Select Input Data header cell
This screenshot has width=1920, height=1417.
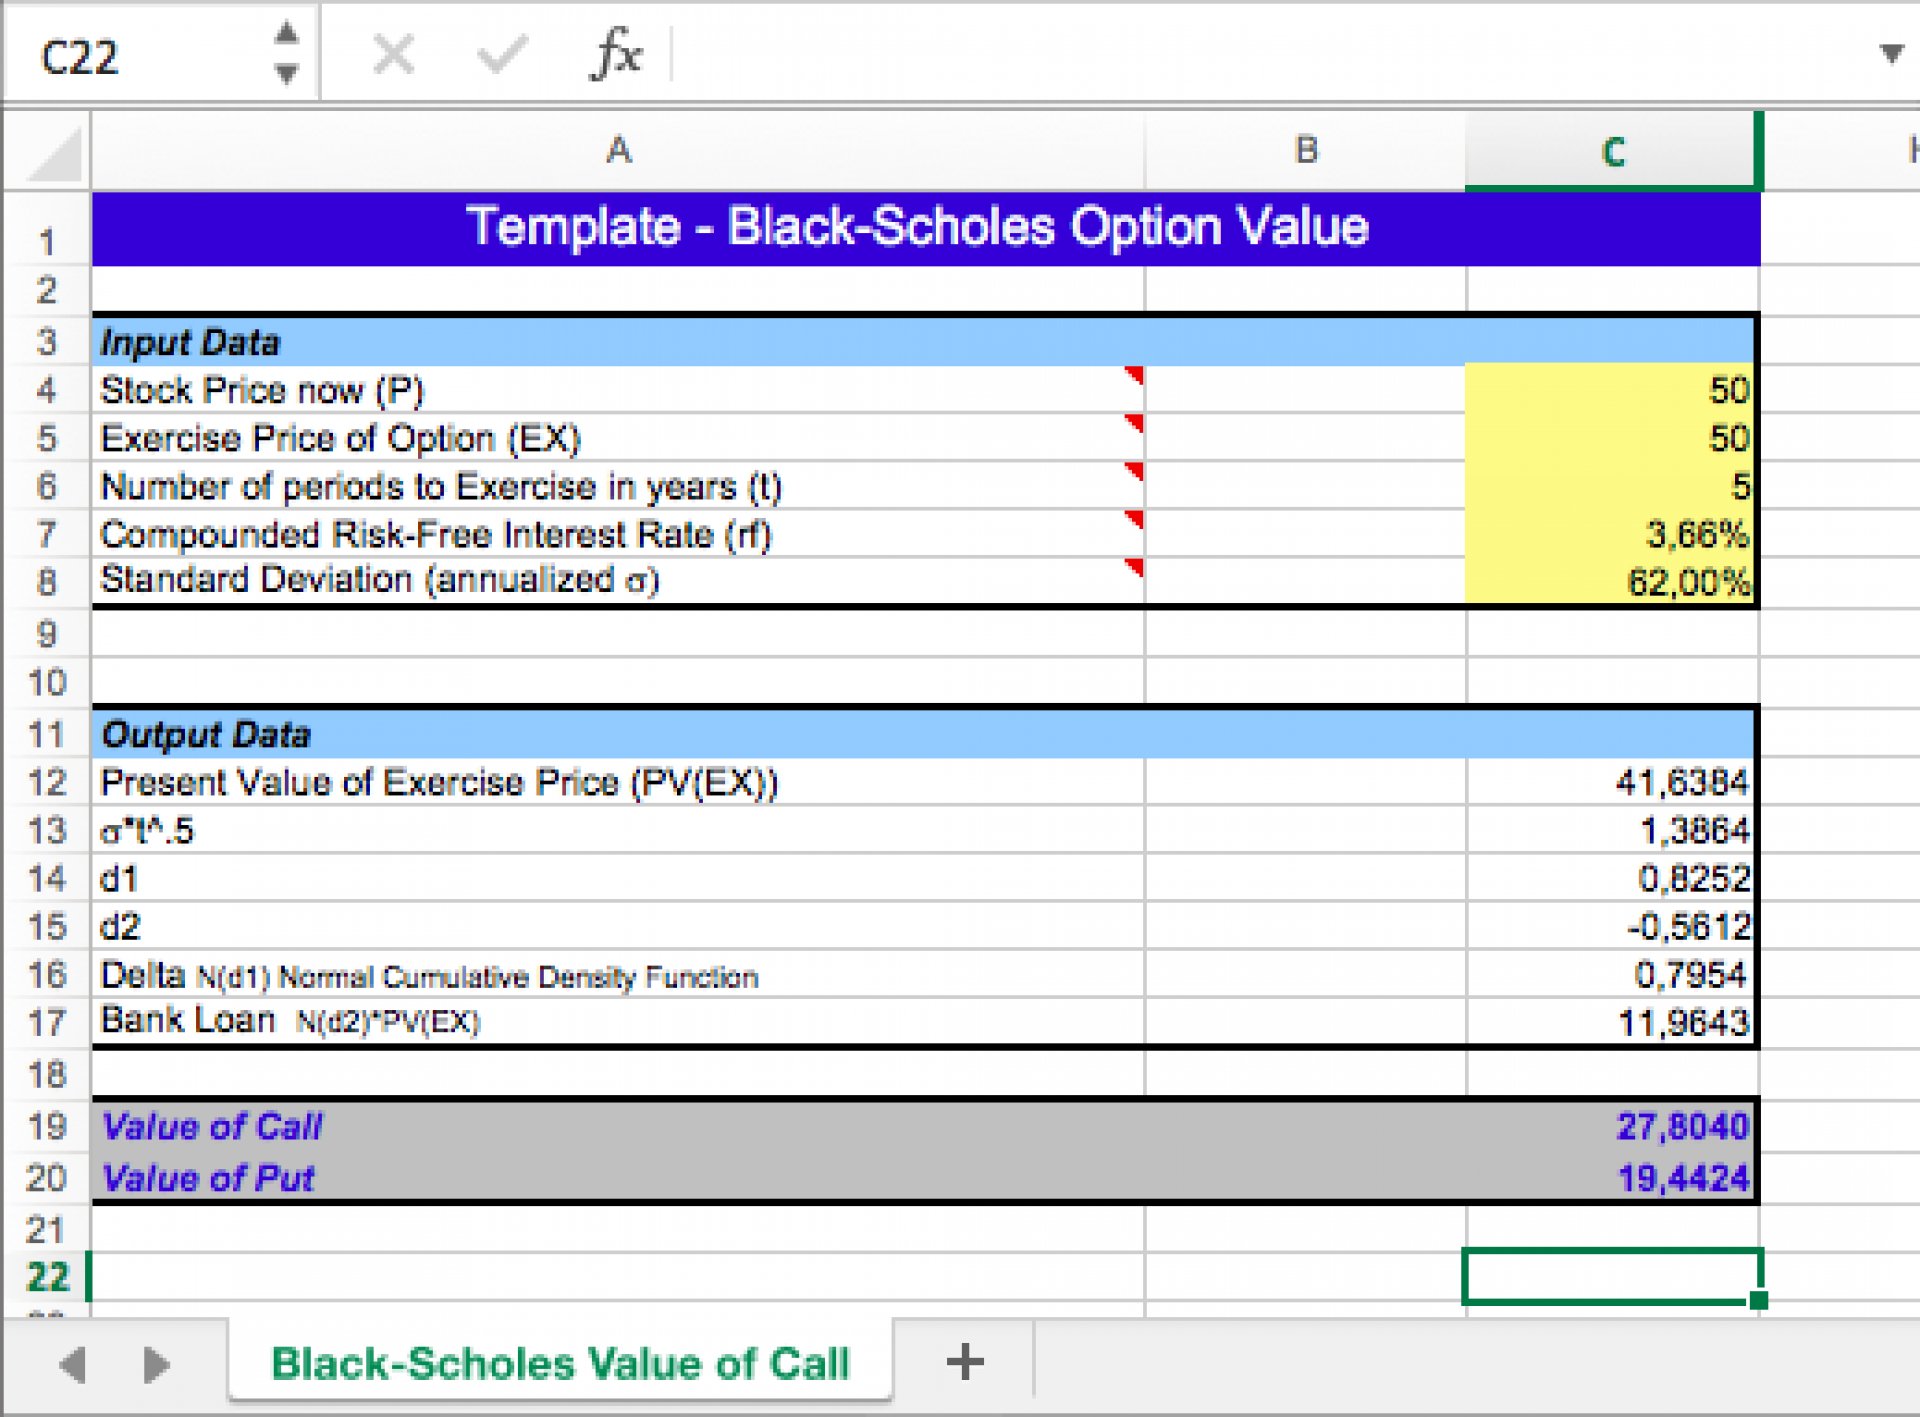point(618,342)
